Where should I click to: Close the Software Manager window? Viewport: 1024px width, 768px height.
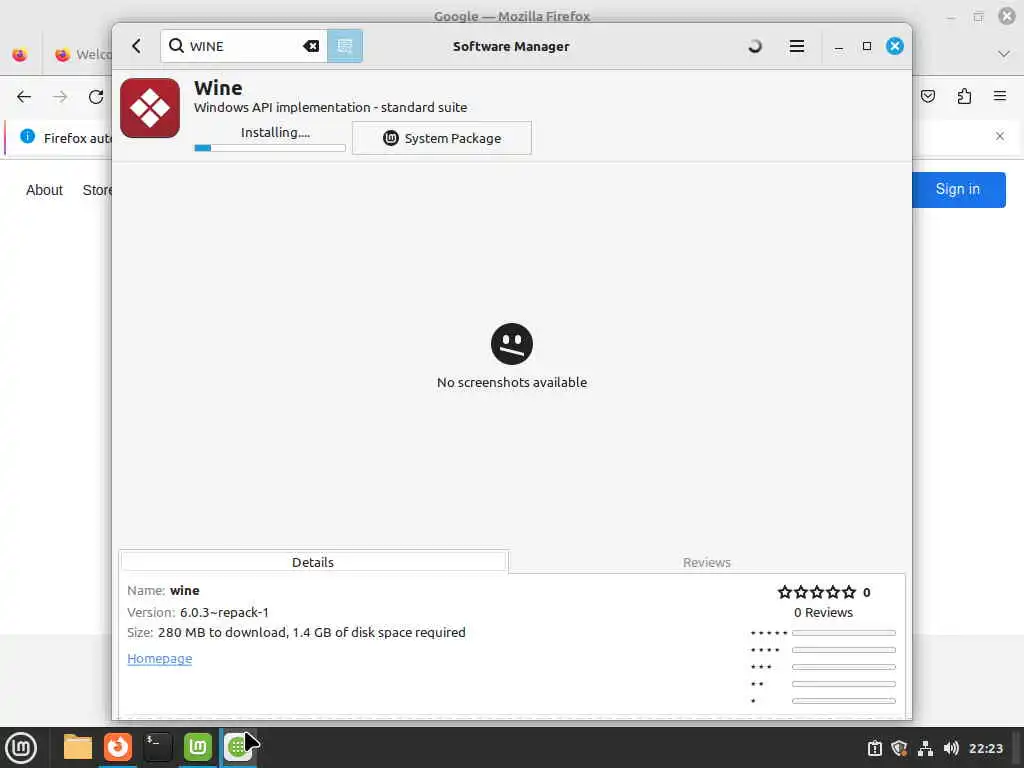(x=894, y=46)
